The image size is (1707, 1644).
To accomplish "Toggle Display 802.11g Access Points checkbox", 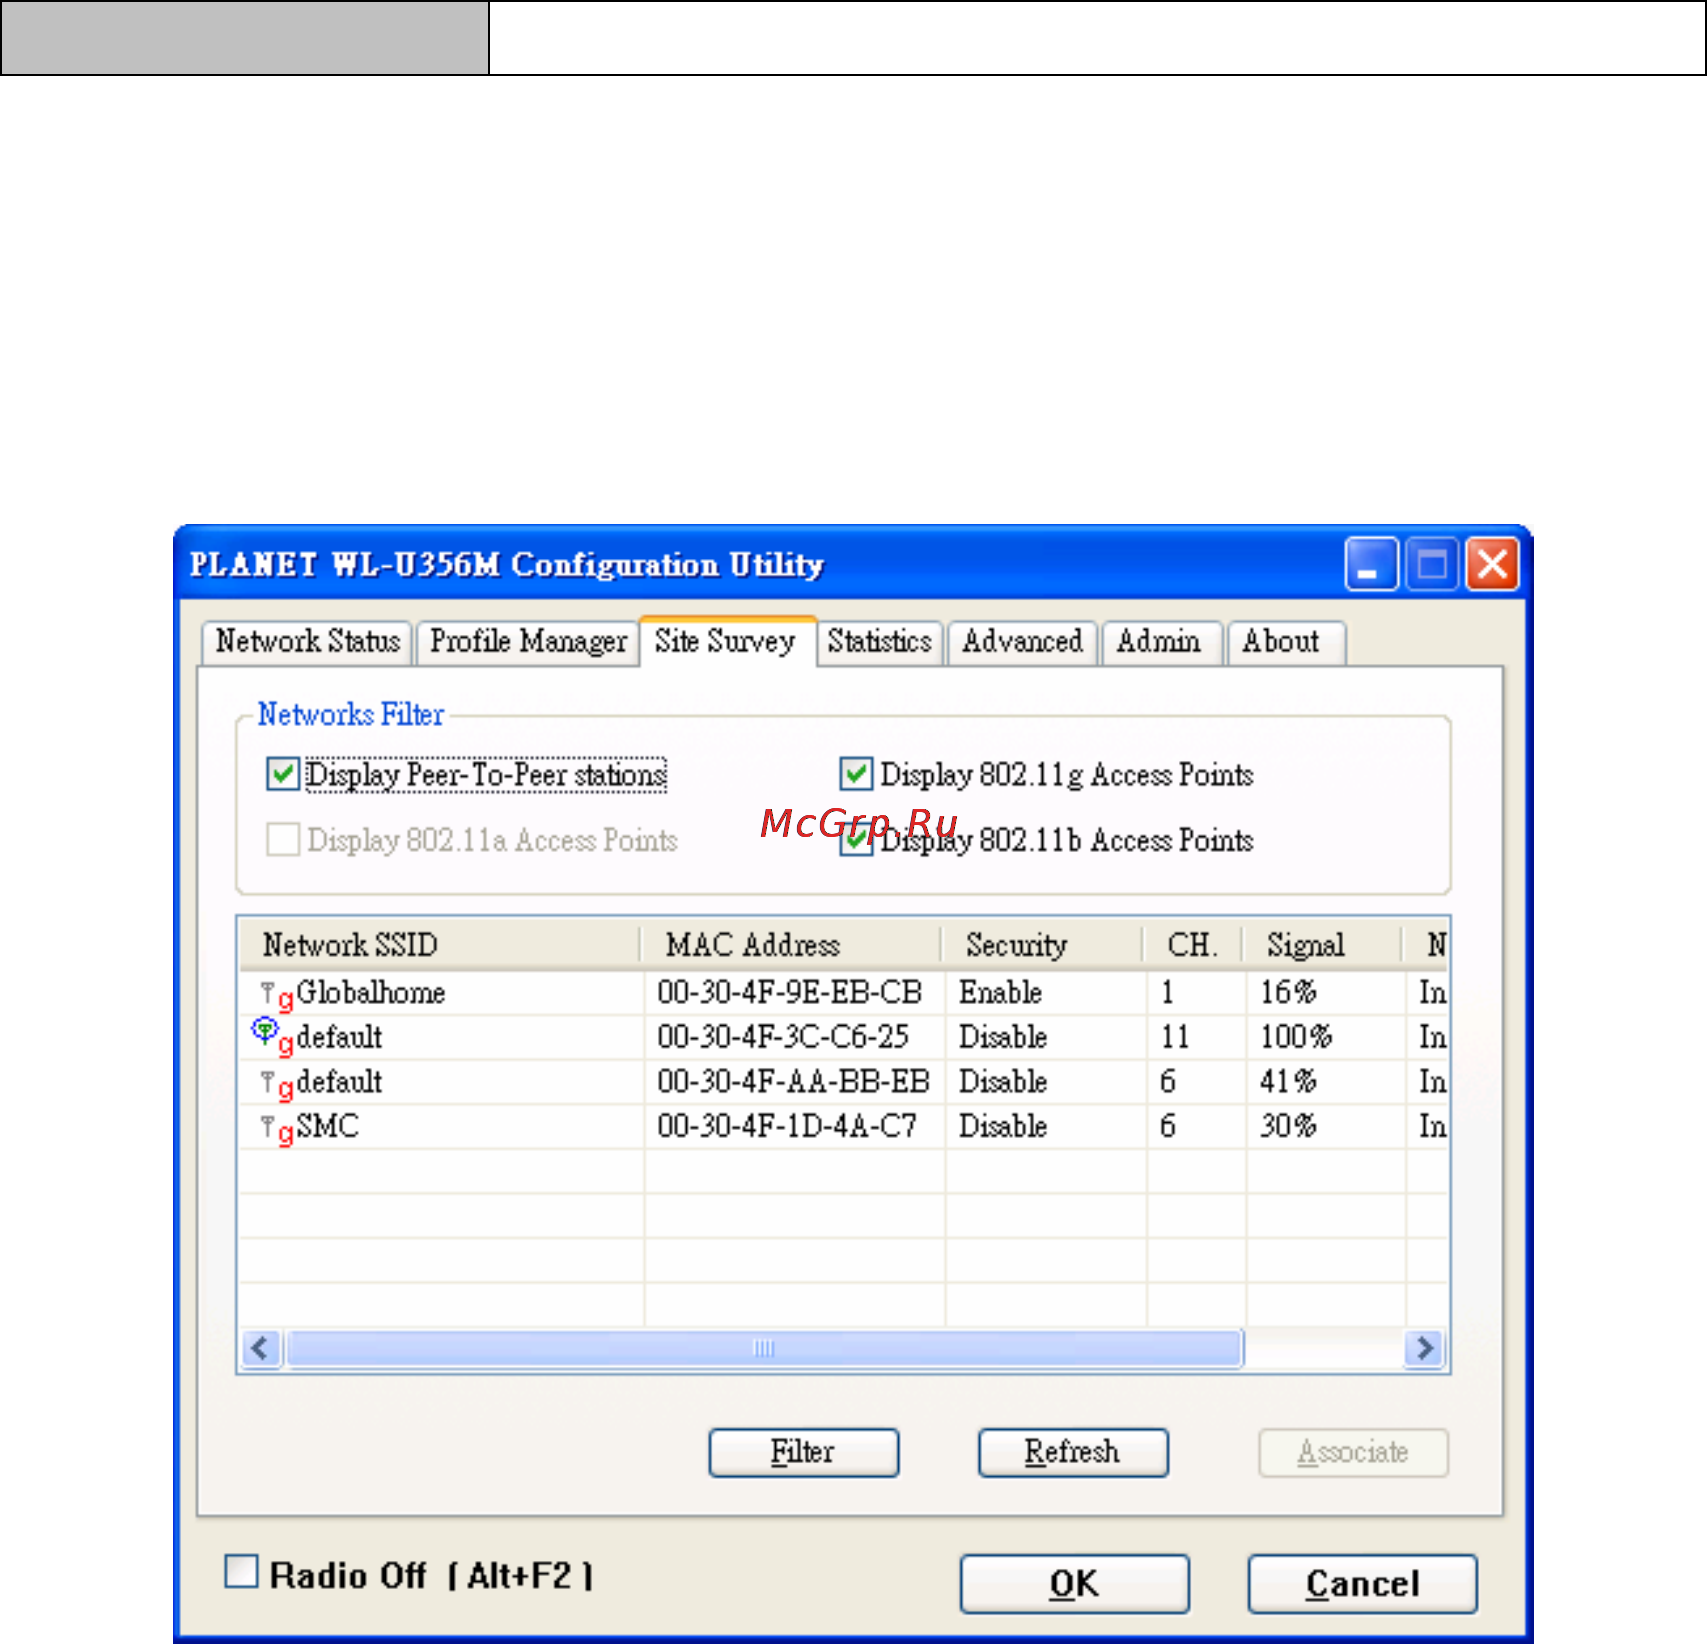I will pos(856,774).
